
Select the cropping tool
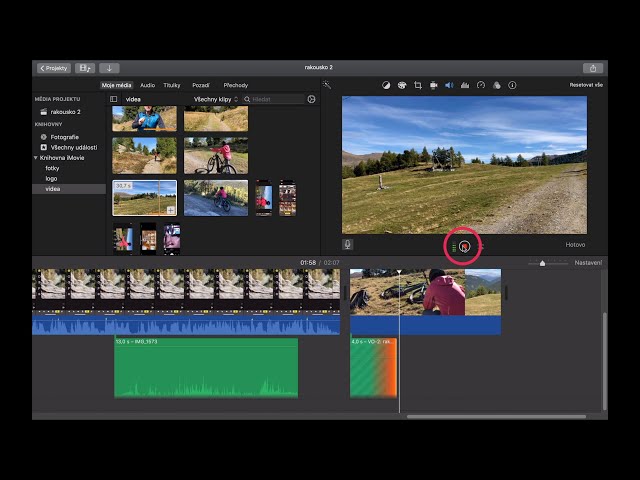(x=418, y=85)
